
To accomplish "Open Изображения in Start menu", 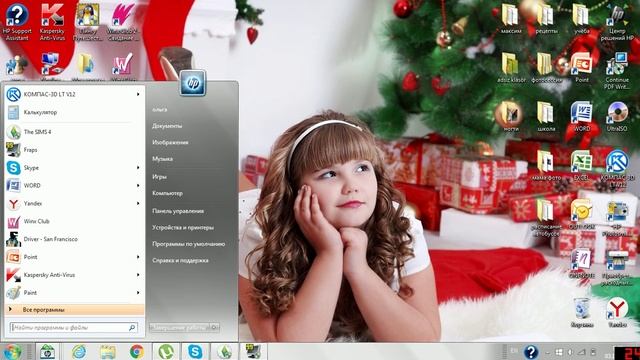I will 170,142.
